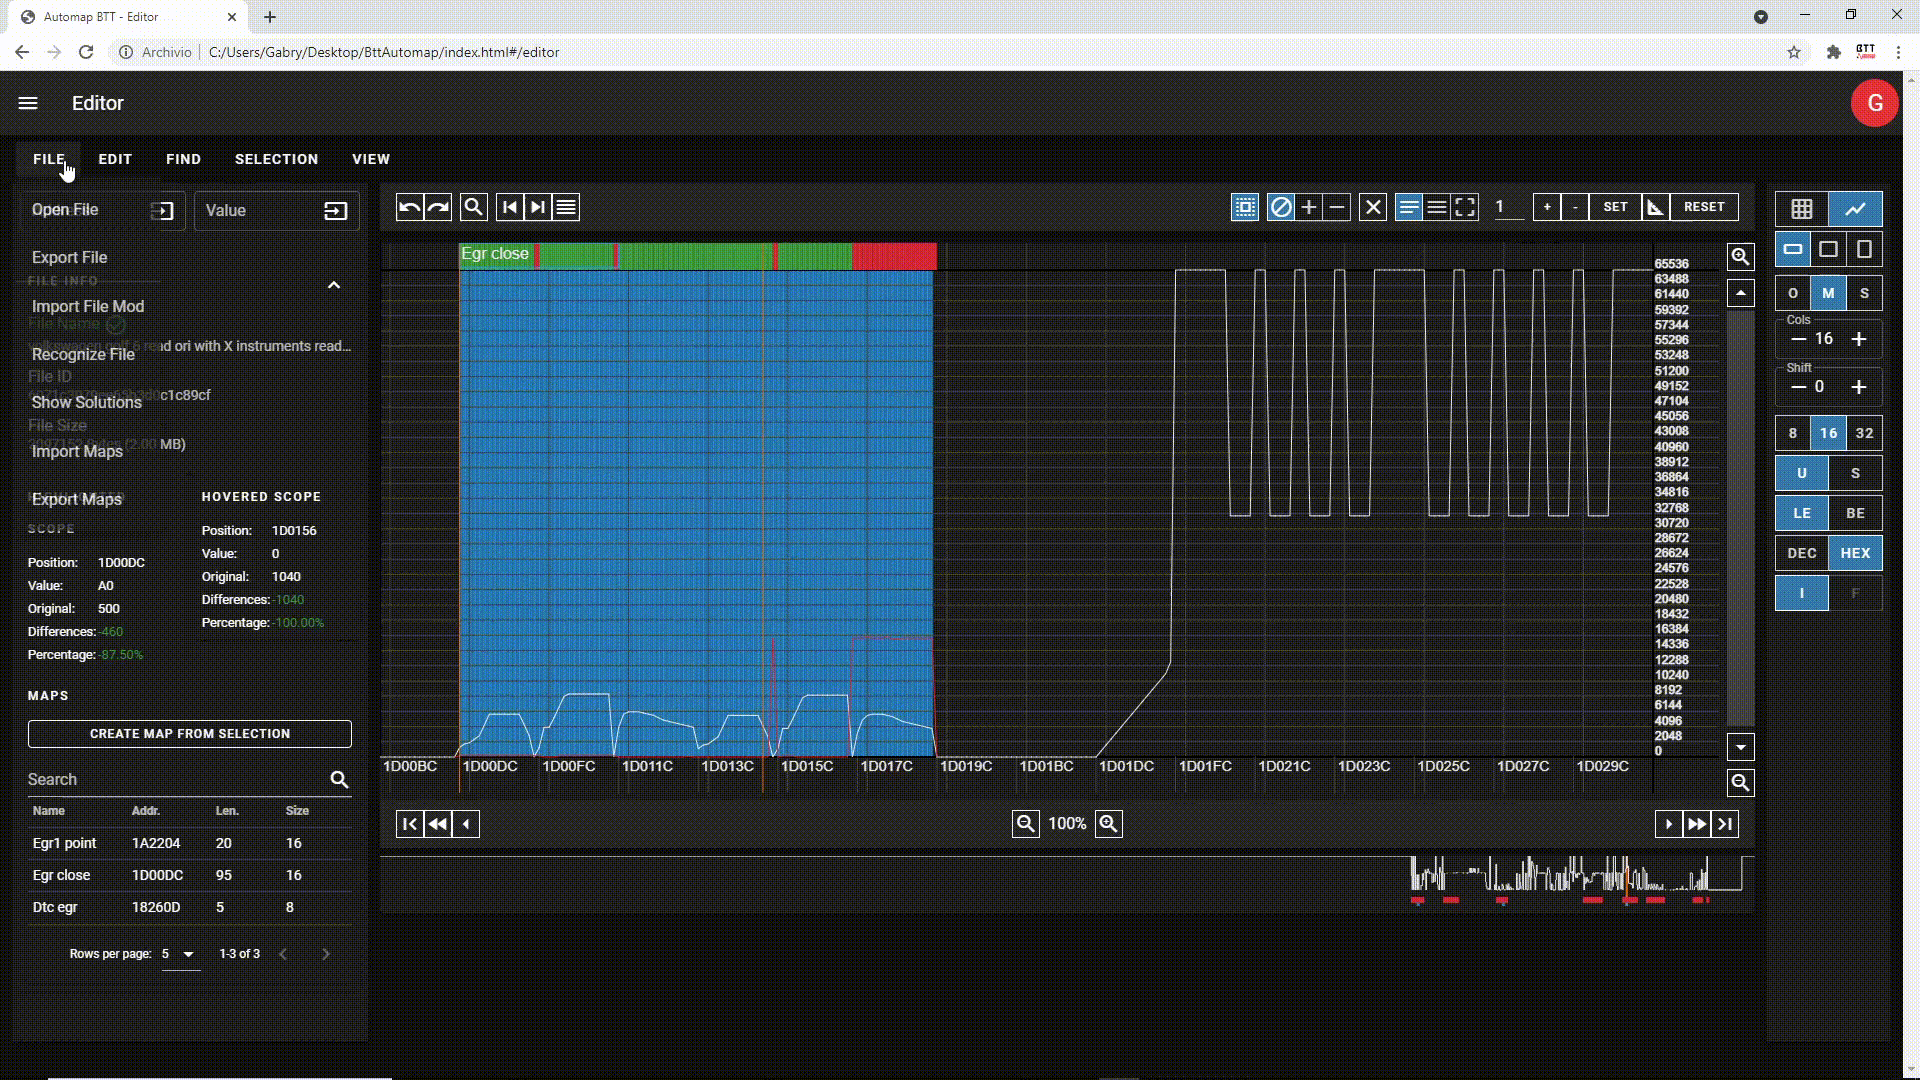1920x1080 pixels.
Task: Collapse the File Info section chevron
Action: click(x=334, y=285)
